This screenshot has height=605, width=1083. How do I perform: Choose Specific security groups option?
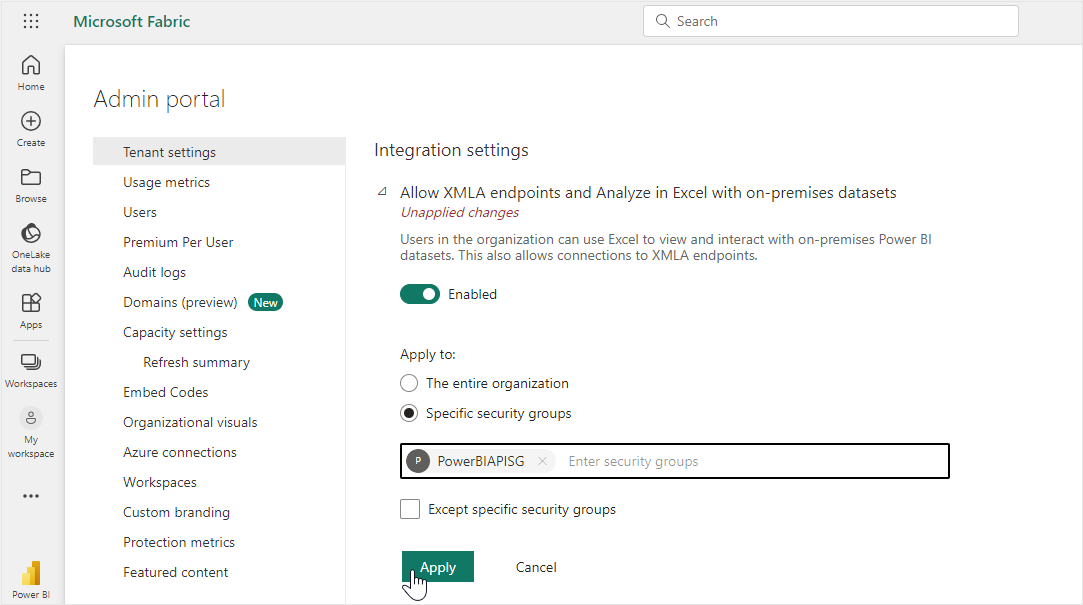[x=409, y=413]
